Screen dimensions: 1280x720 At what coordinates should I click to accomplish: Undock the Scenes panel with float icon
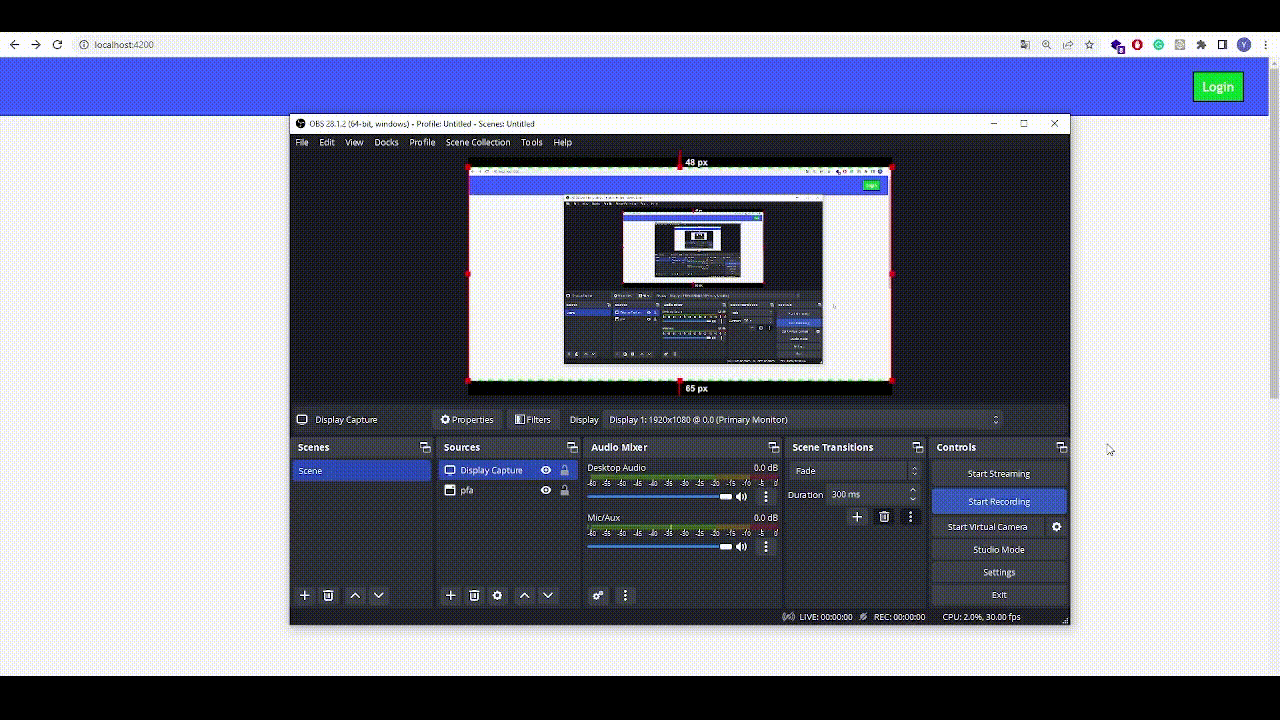425,447
